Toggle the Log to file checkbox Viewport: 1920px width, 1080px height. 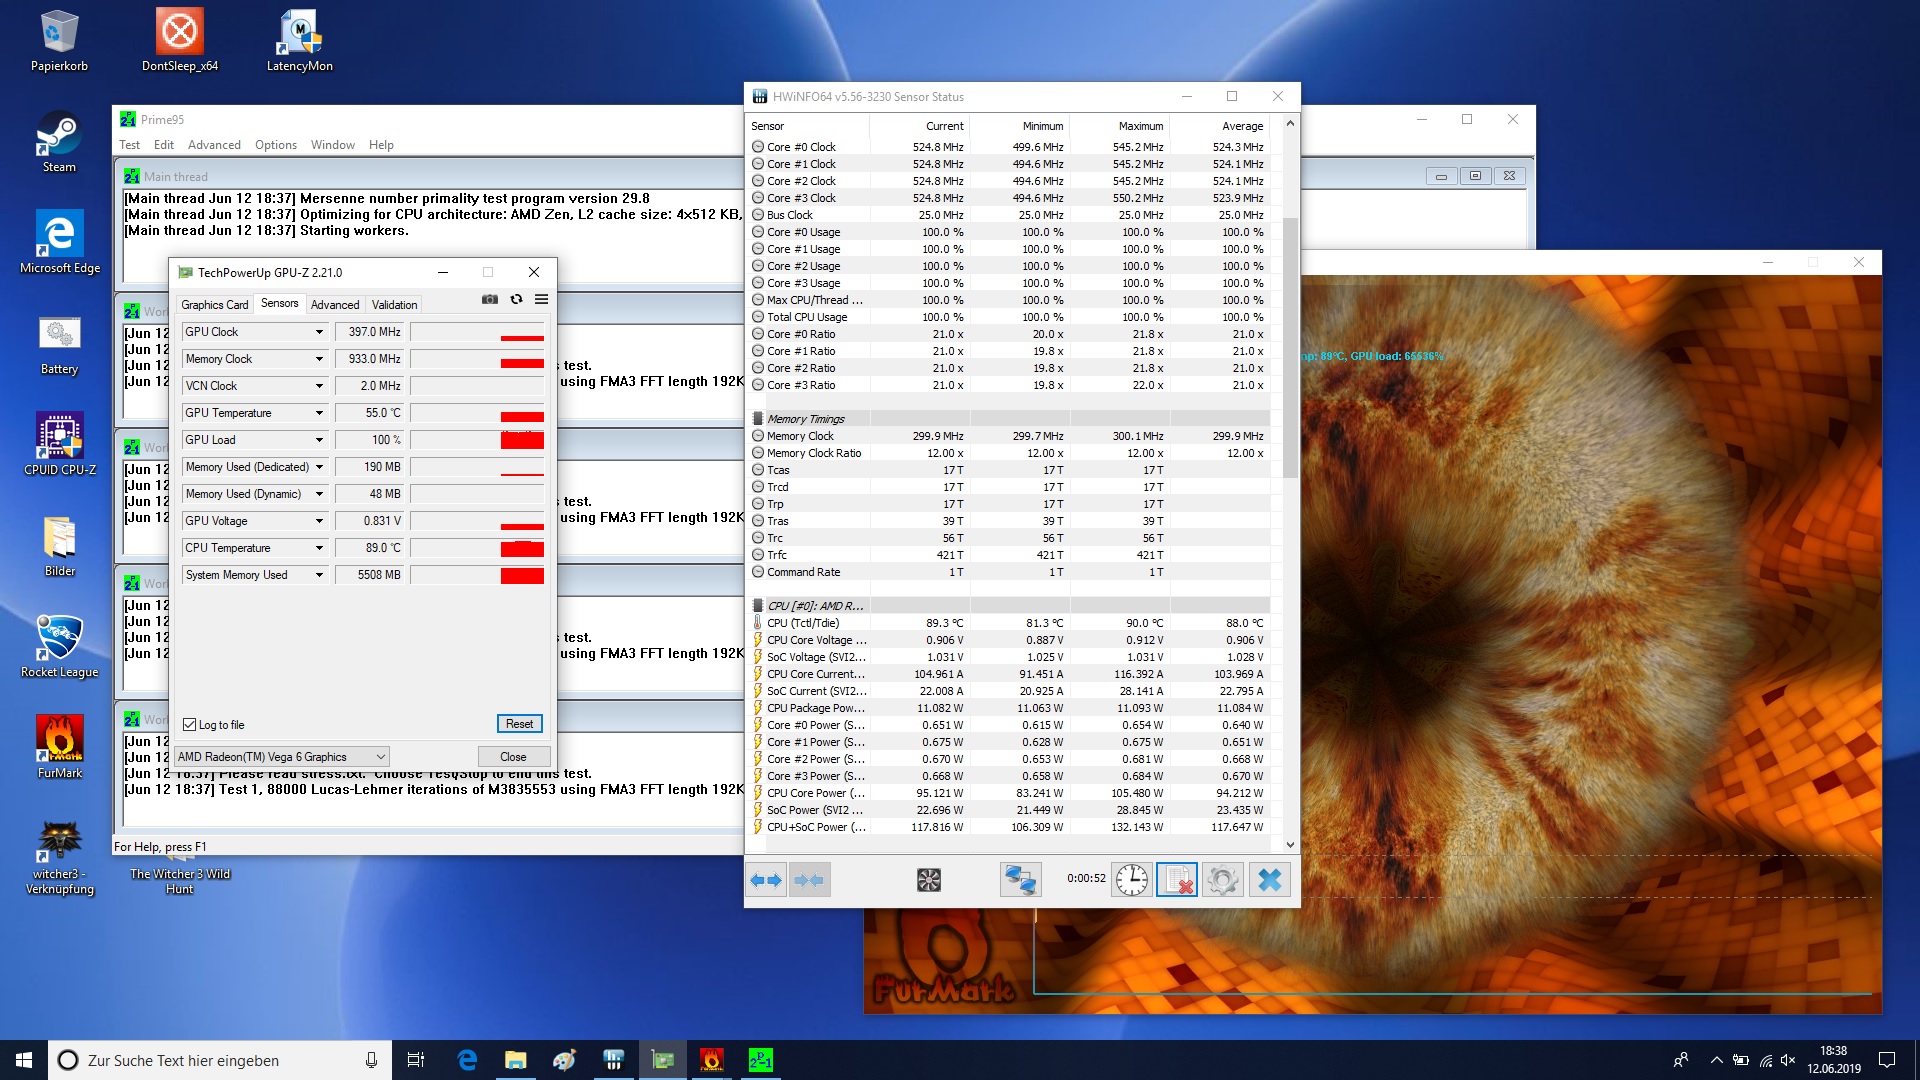tap(190, 725)
